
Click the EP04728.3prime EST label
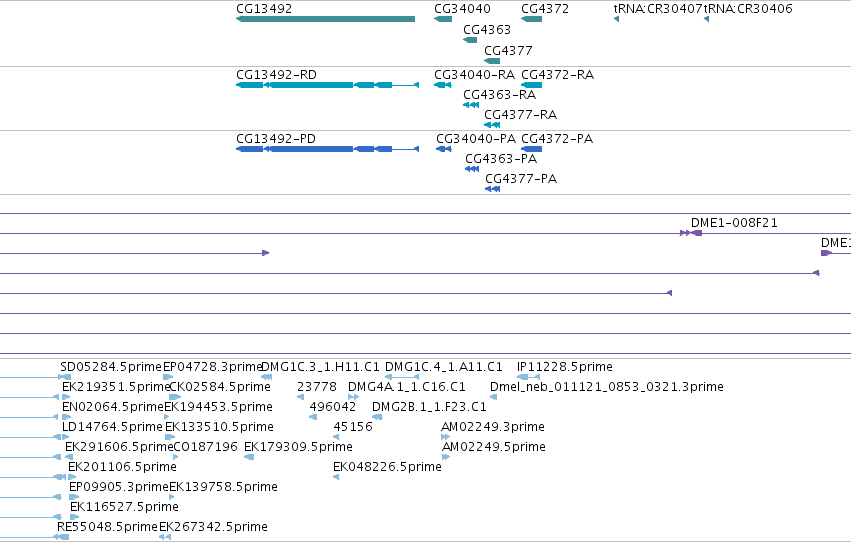click(213, 367)
